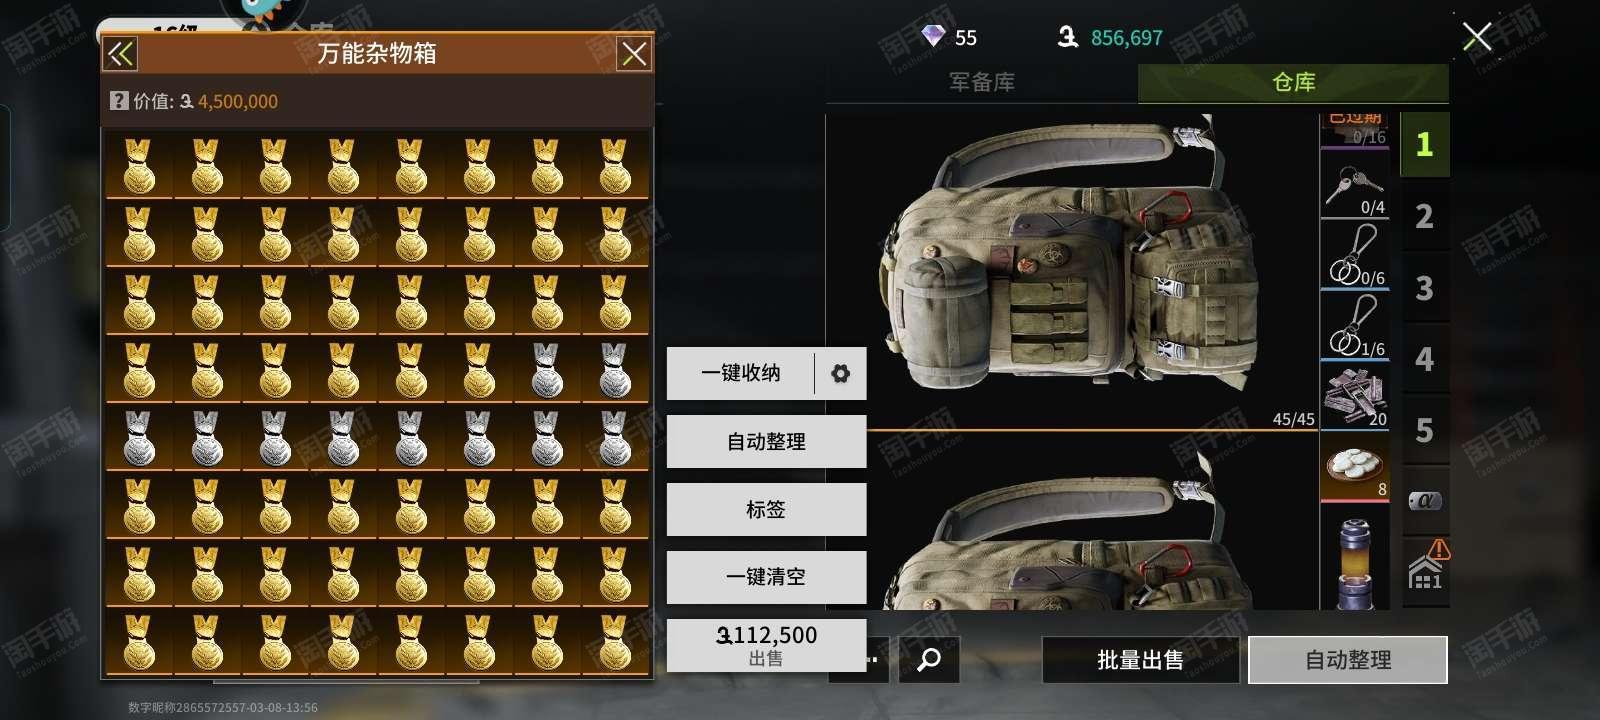Select the rice bowl item showing 8
Screen dimensions: 1600x720
click(1355, 467)
